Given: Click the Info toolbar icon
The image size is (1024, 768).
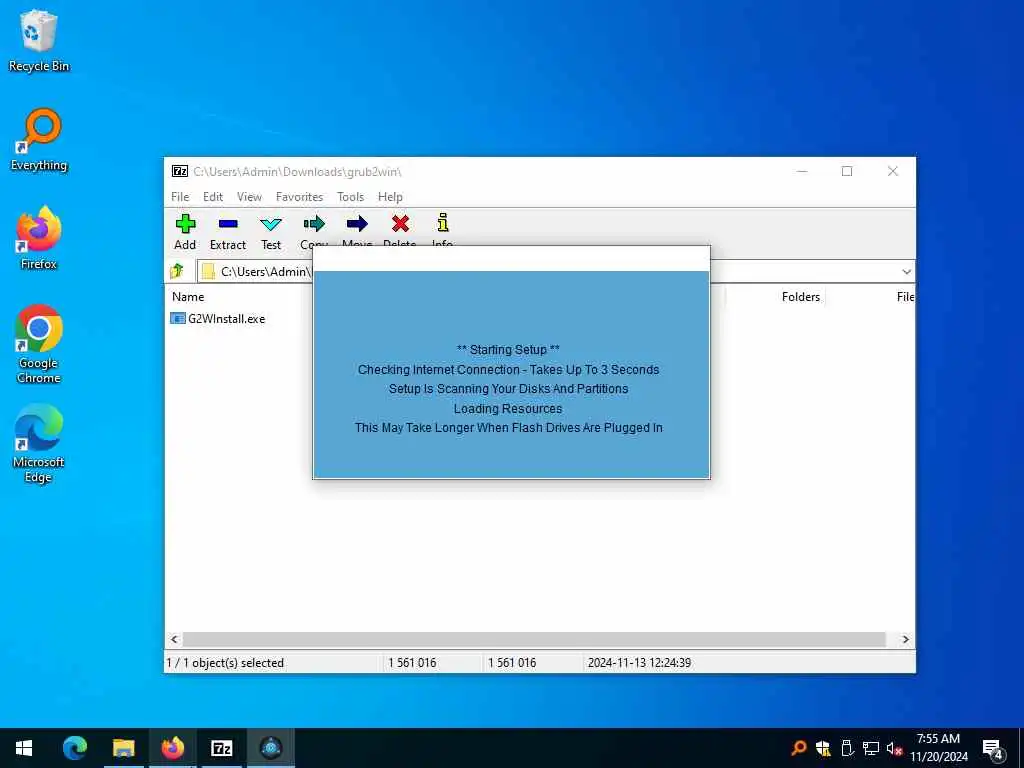Looking at the screenshot, I should [443, 223].
